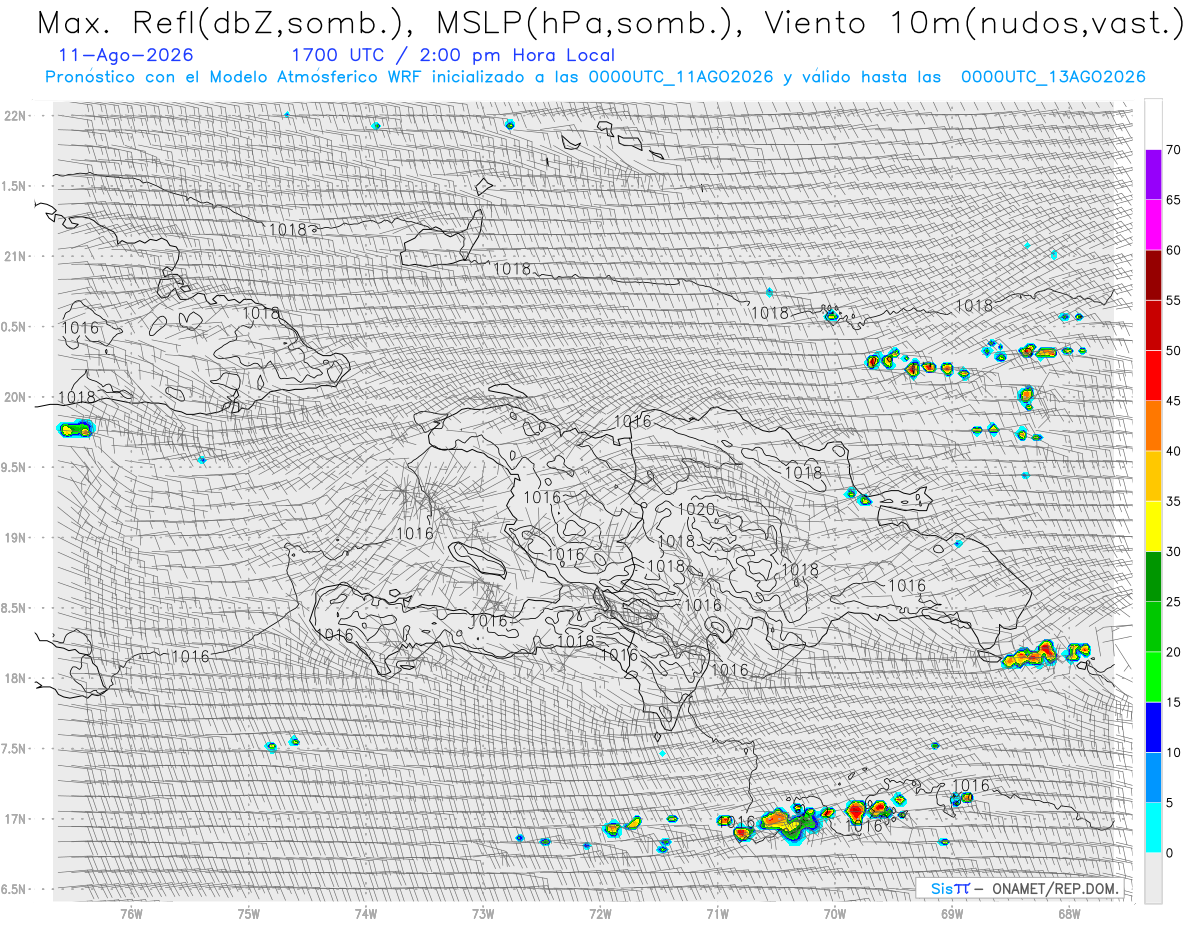Image resolution: width=1200 pixels, height=927 pixels.
Task: Click the colorbar value "0"
Action: [1169, 852]
